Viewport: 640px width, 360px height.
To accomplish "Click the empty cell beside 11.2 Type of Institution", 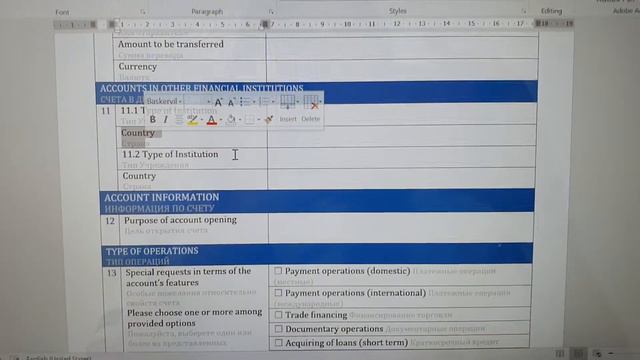I will [x=402, y=157].
